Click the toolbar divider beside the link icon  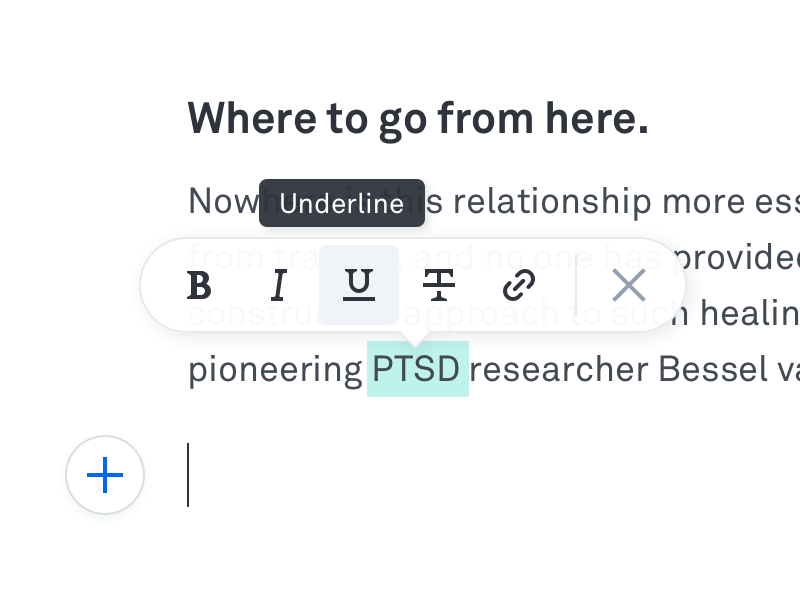(576, 285)
